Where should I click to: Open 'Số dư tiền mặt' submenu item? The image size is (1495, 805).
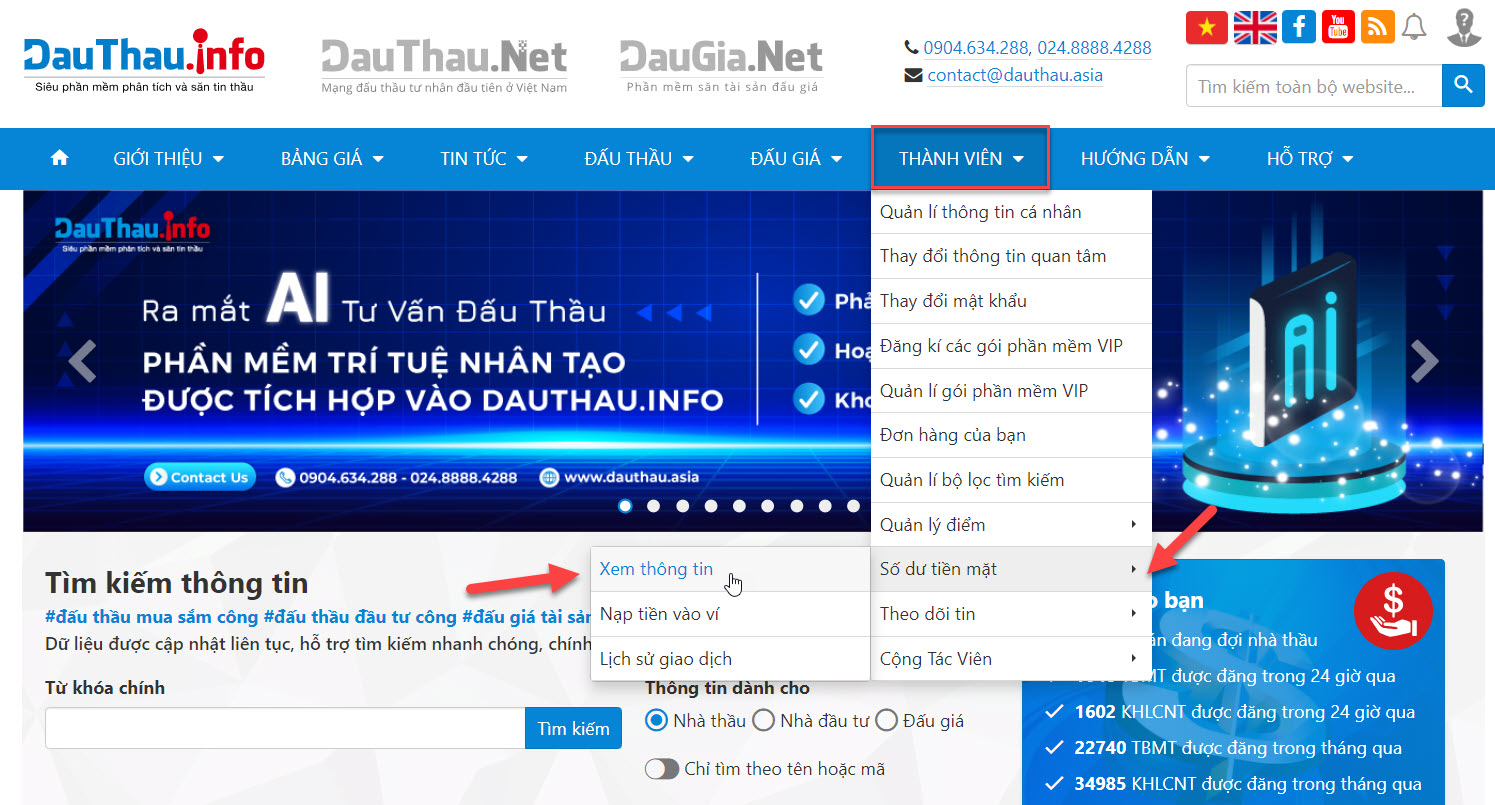pos(1011,569)
